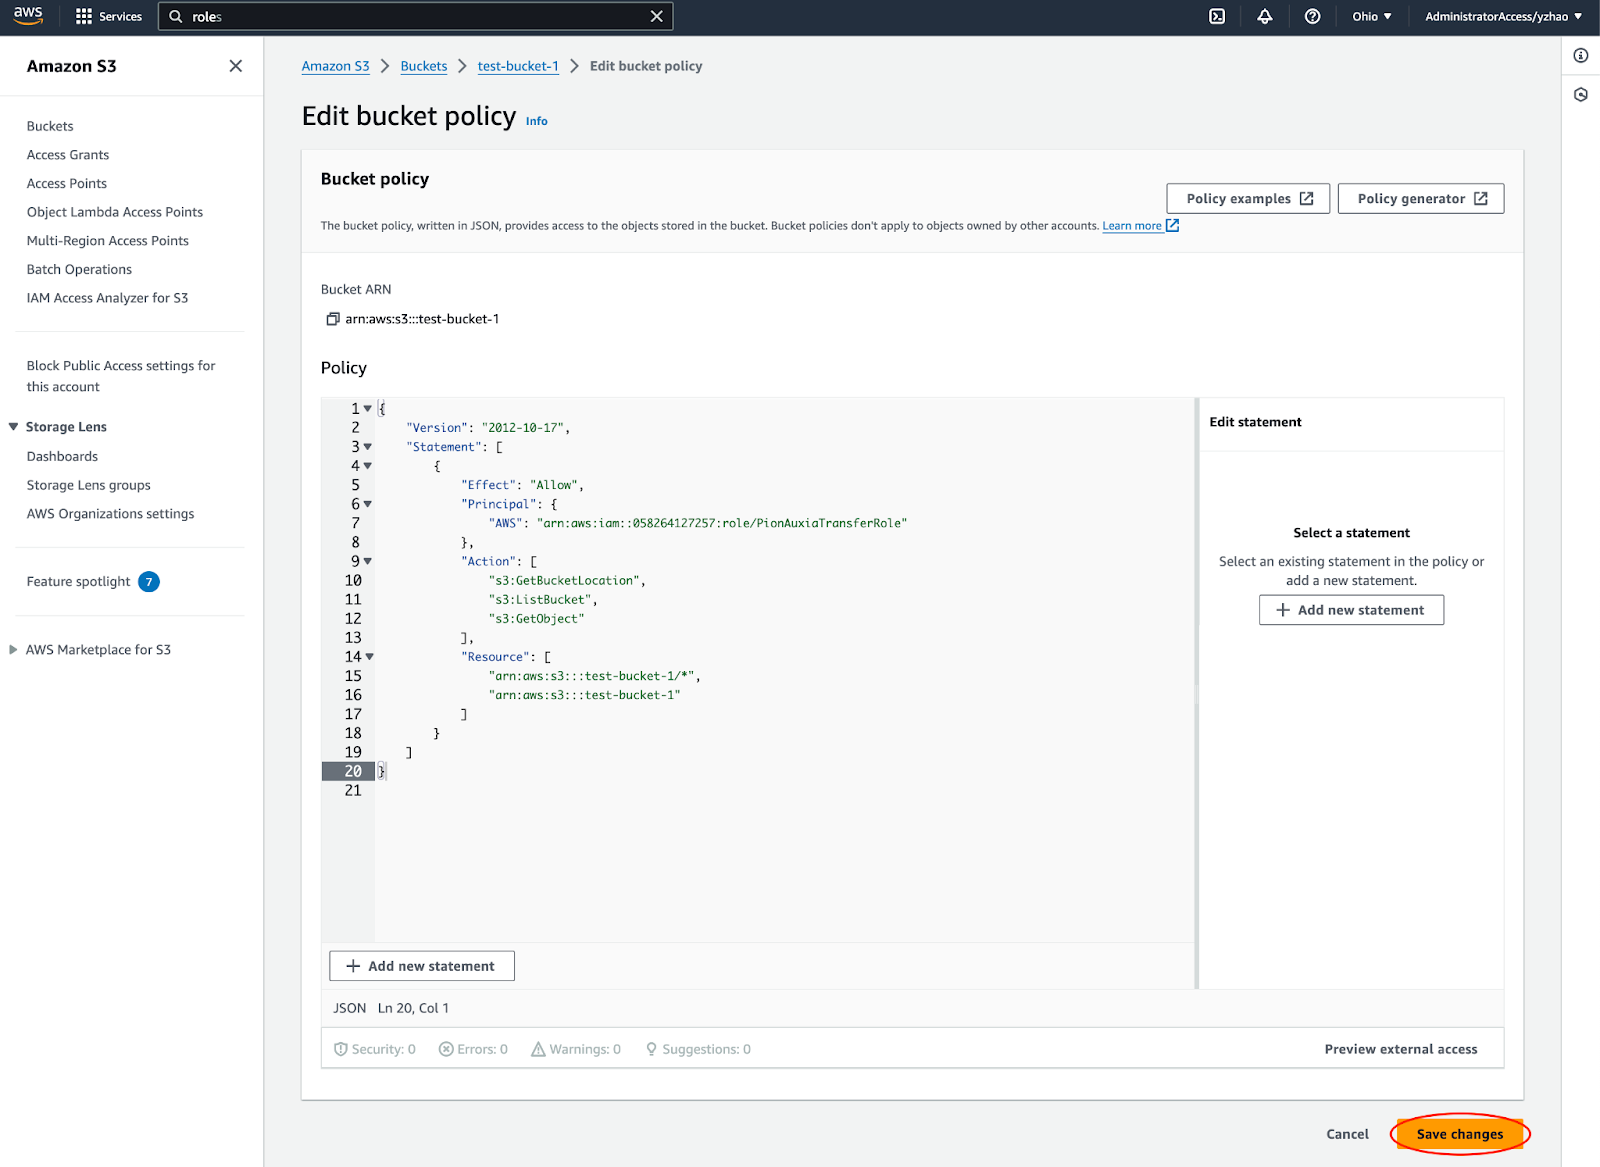
Task: Open IAM Access Analyzer for S3
Action: click(x=107, y=298)
